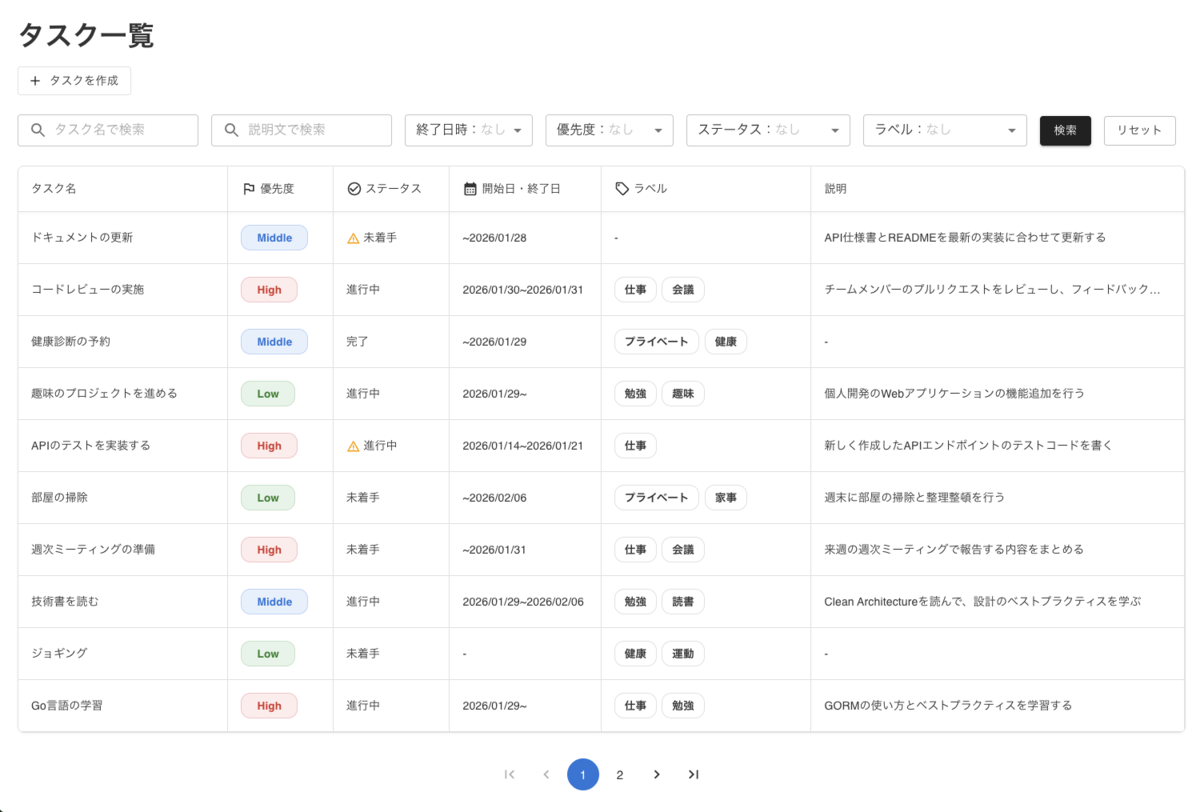Click date ~2026/02/06 in 部屋の掃除 row
The width and height of the screenshot is (1200, 812).
[x=495, y=498]
